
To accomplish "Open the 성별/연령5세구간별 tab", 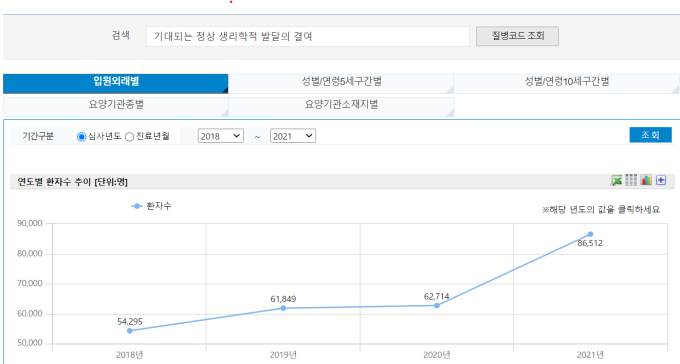I will pyautogui.click(x=341, y=83).
